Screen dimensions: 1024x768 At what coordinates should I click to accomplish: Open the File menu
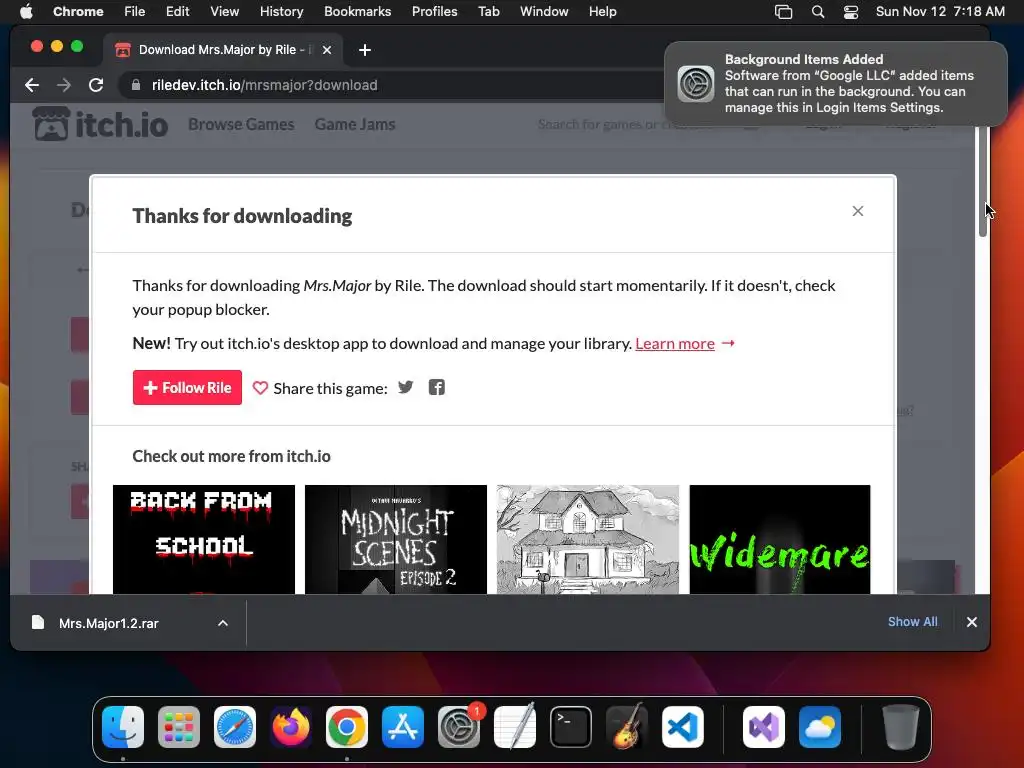[x=135, y=11]
